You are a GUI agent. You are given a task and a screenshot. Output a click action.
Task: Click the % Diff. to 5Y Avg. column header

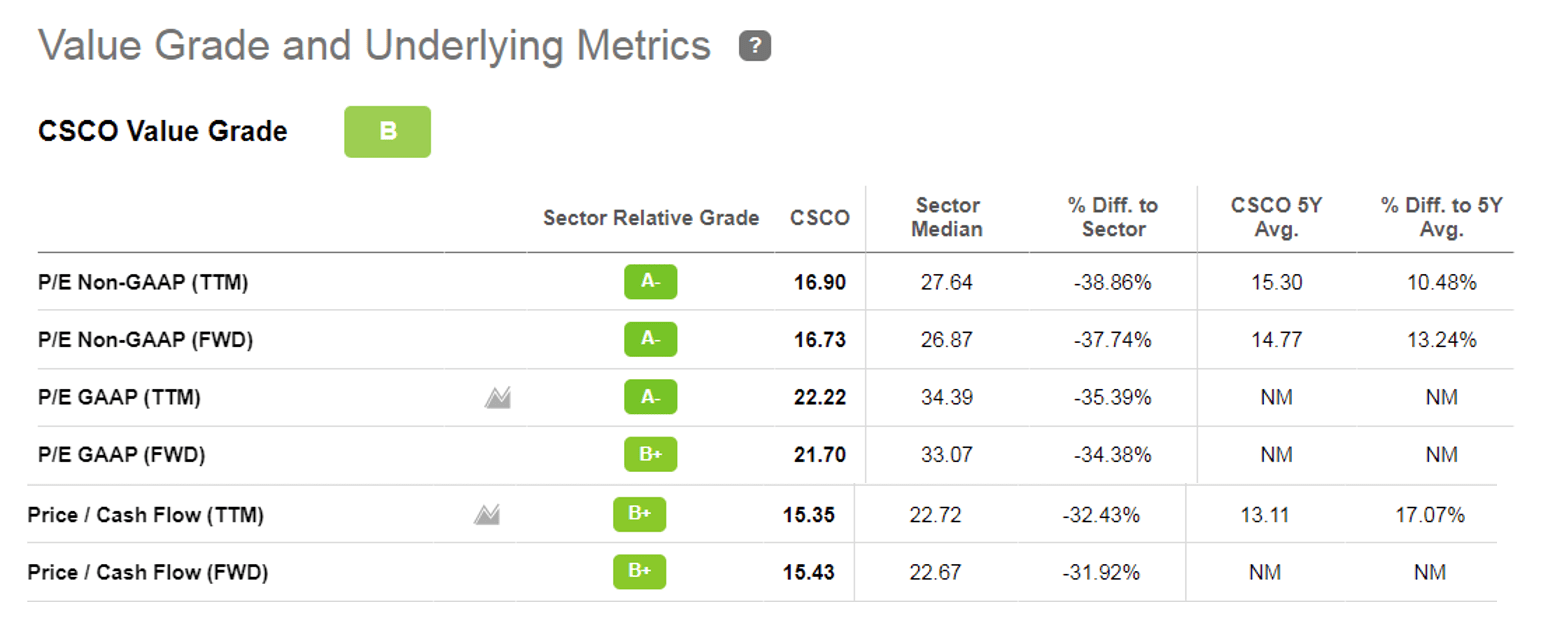1440,216
